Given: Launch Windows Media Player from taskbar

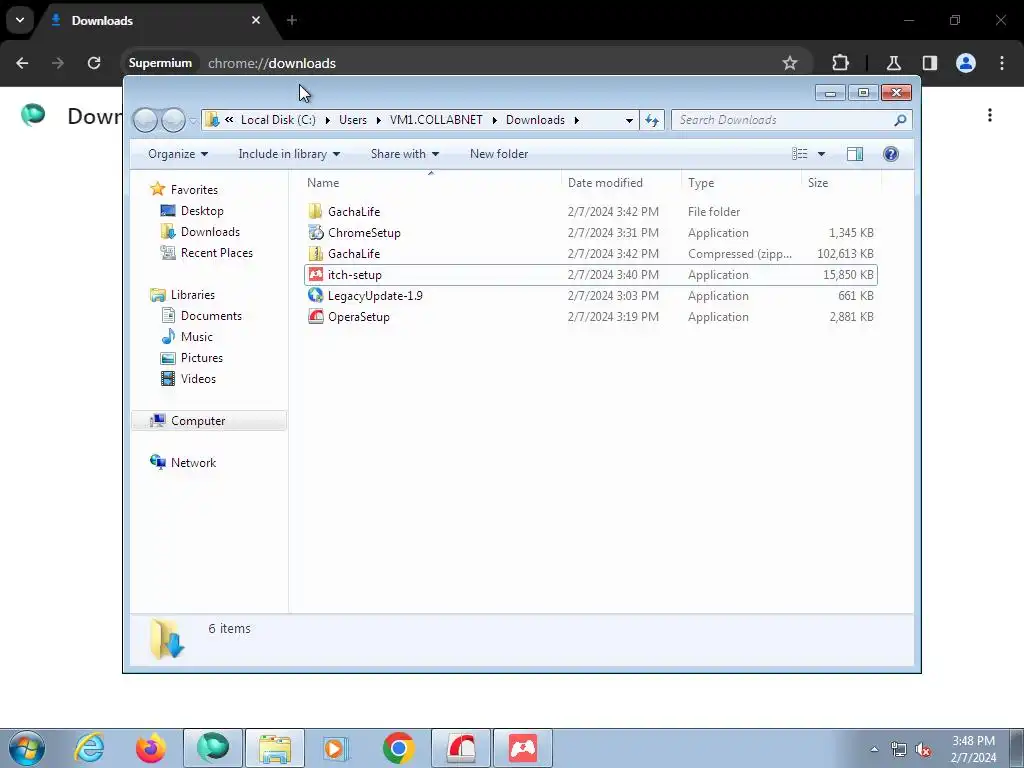Looking at the screenshot, I should tap(336, 748).
